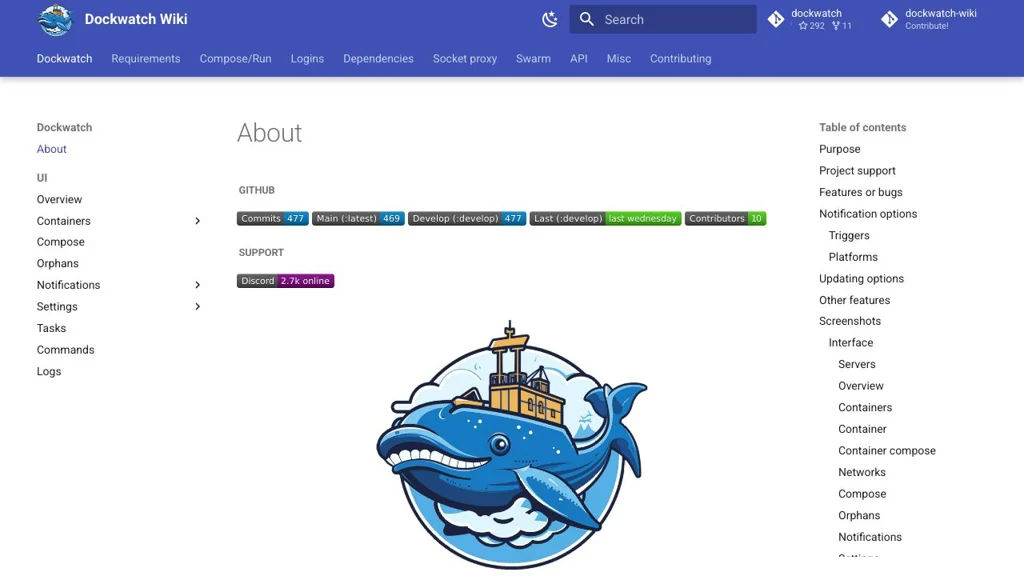Jump to Features or bugs section
Screen dimensions: 1024x576
pyautogui.click(x=861, y=192)
